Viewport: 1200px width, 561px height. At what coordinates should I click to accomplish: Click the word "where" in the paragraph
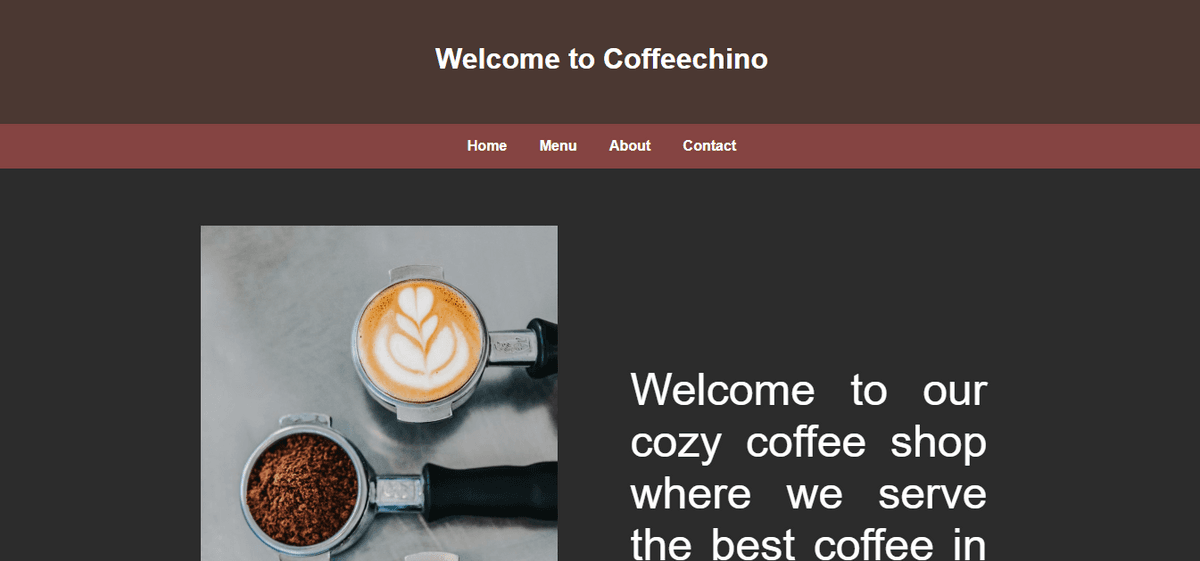(690, 494)
